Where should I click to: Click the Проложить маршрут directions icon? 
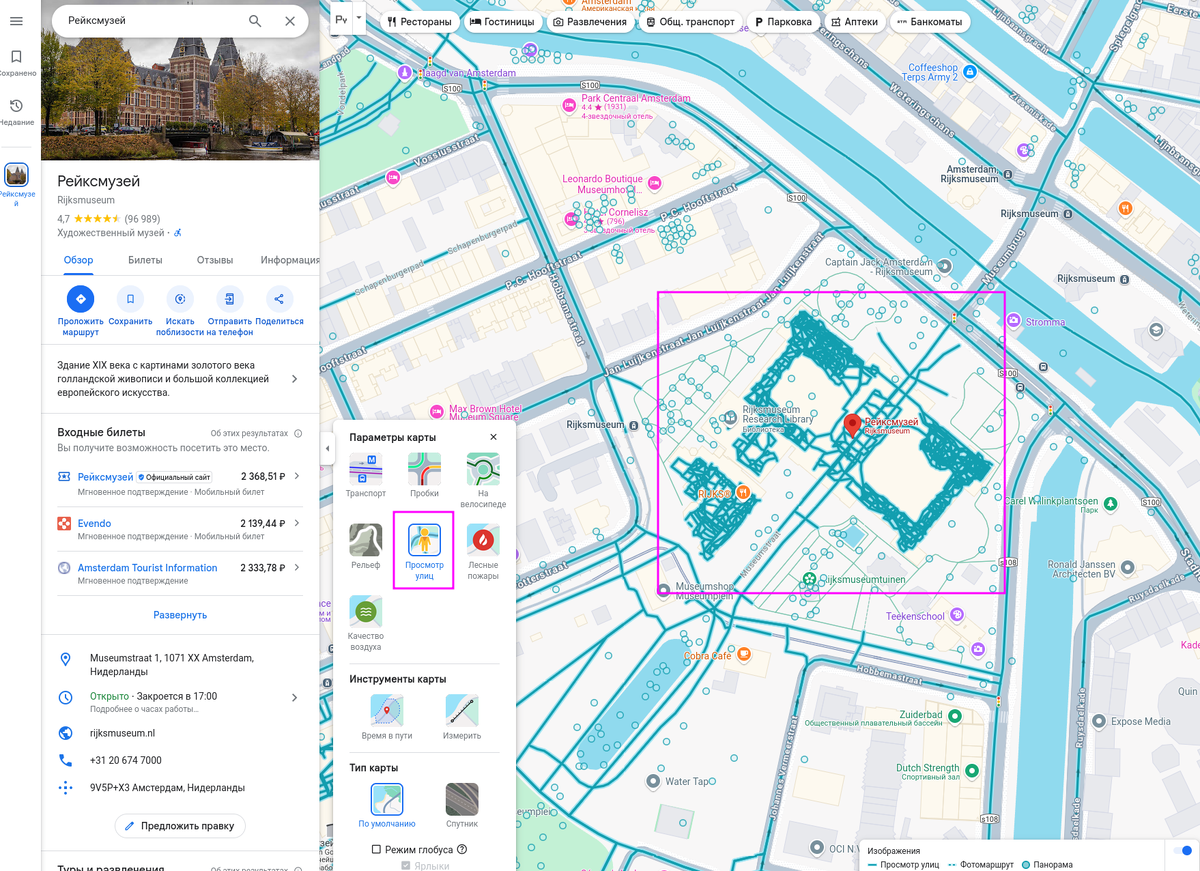tap(81, 298)
